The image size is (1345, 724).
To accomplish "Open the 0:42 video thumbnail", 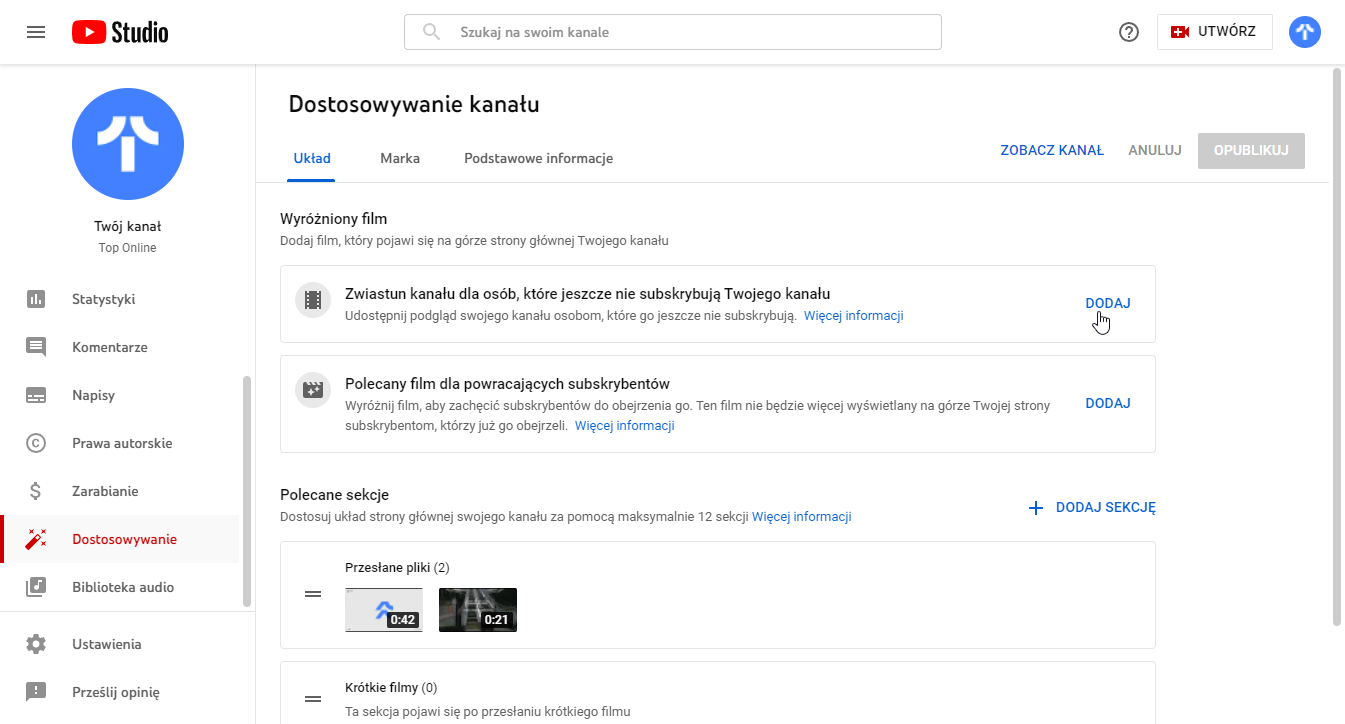I will [x=383, y=610].
